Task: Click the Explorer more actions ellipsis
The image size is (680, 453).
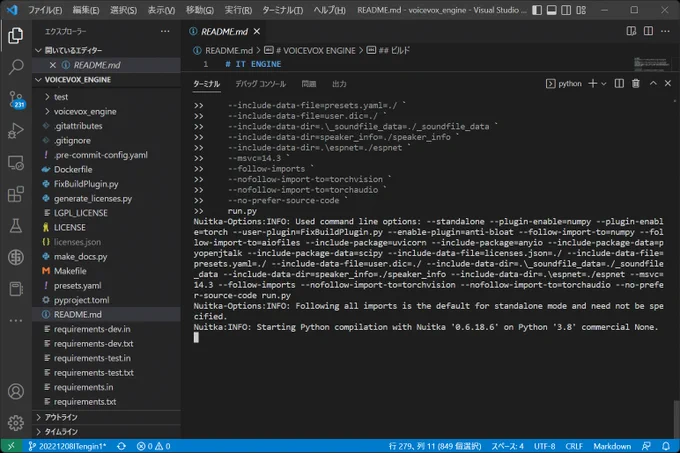Action: [x=165, y=31]
